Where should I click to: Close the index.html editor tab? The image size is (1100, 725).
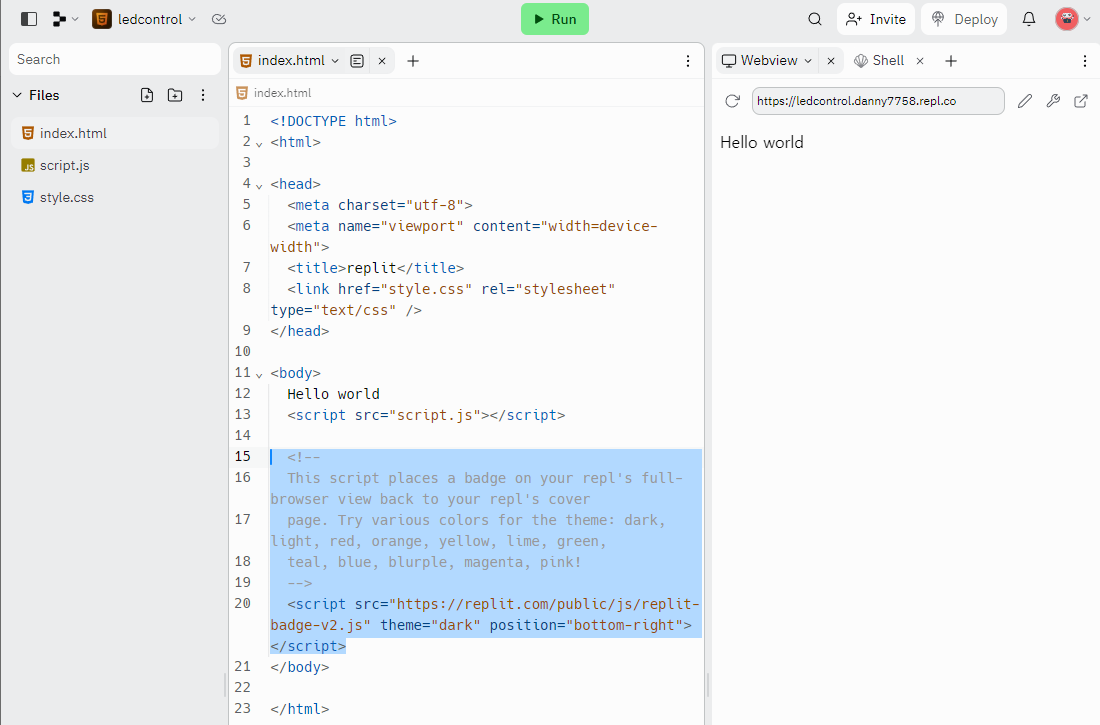382,61
